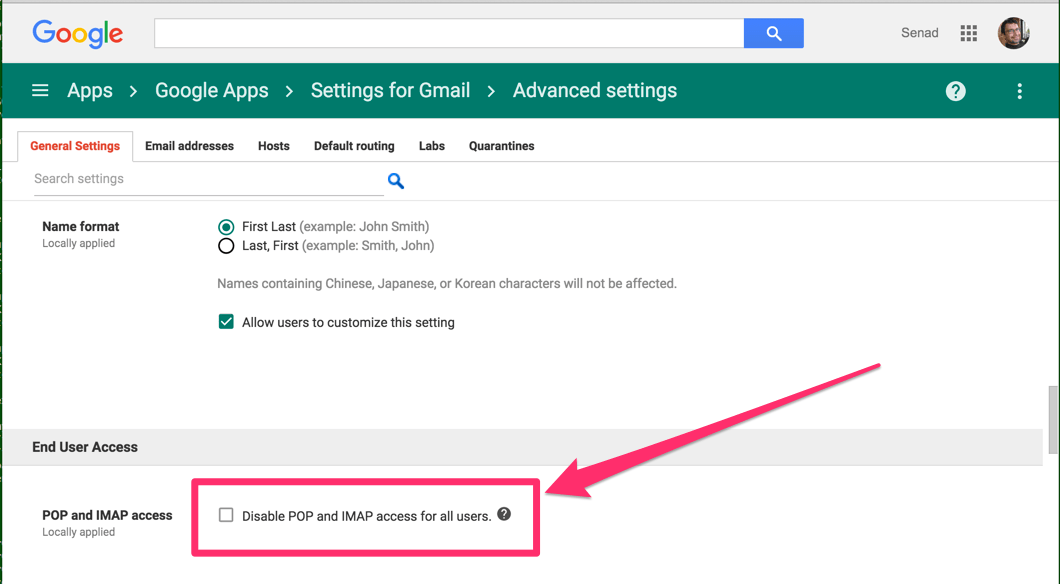Uncheck Allow users to customize this setting

[x=226, y=322]
